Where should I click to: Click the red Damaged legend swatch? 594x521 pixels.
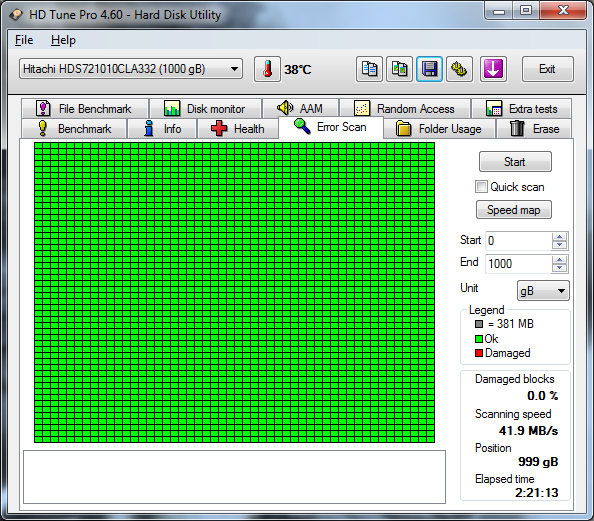(x=479, y=353)
